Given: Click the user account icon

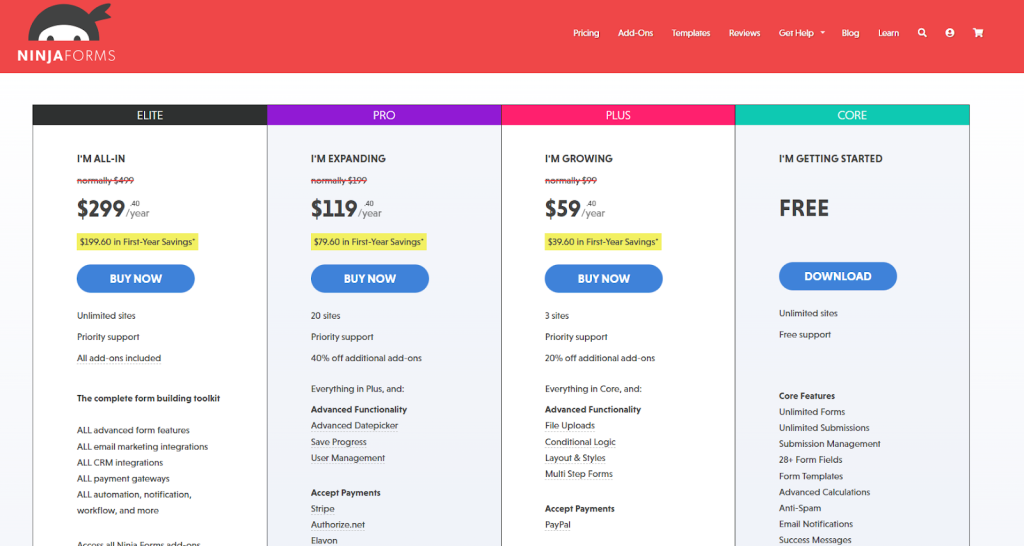Looking at the screenshot, I should pyautogui.click(x=950, y=33).
